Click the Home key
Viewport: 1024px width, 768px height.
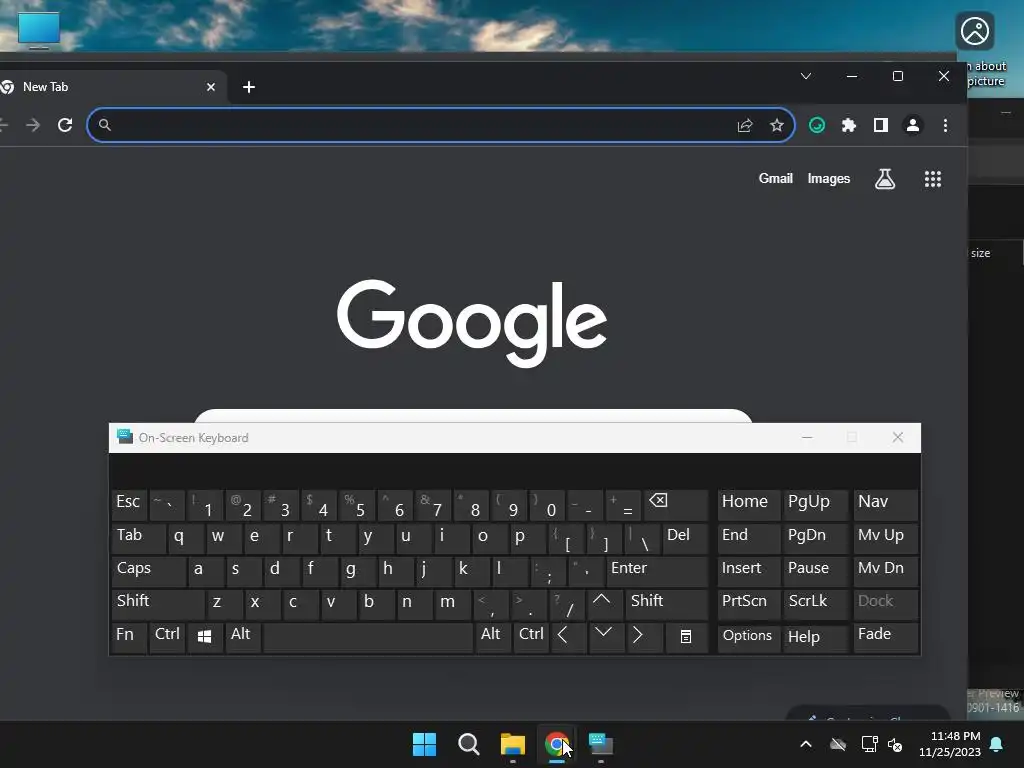748,505
